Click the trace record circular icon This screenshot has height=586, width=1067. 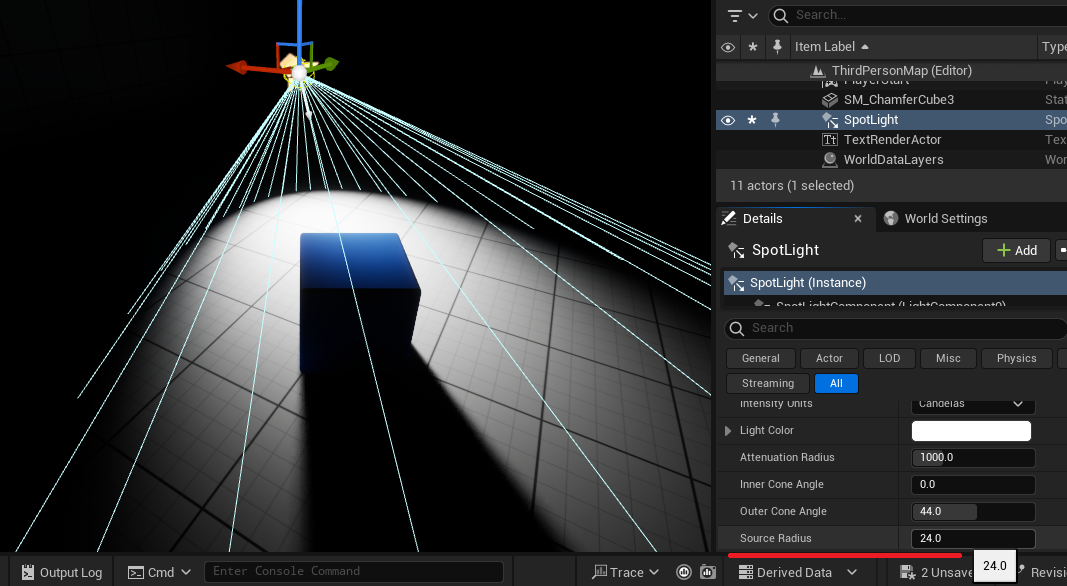point(684,572)
